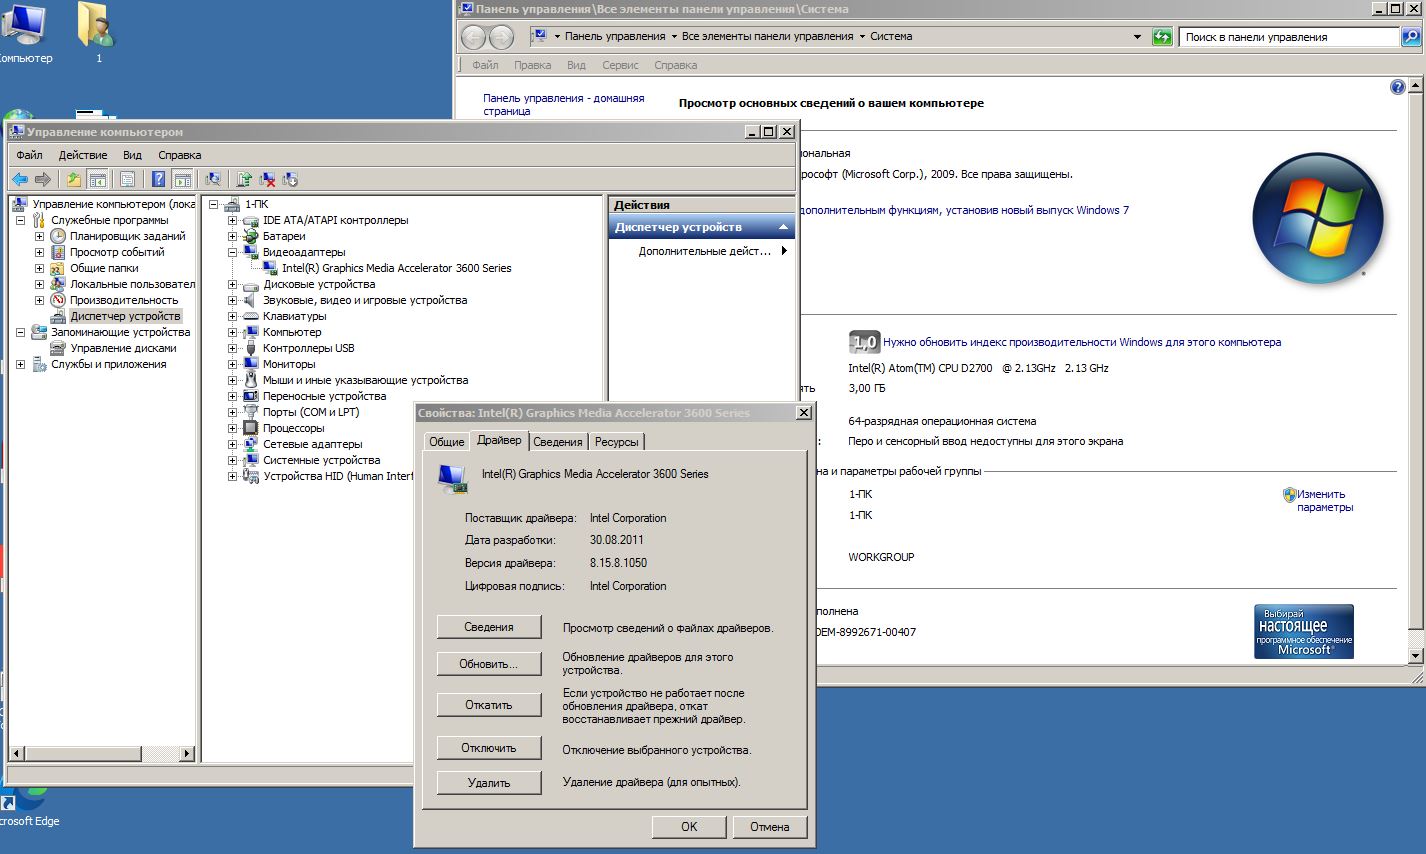Collapse the Запоминающие устройства node
This screenshot has width=1426, height=854.
coord(20,332)
